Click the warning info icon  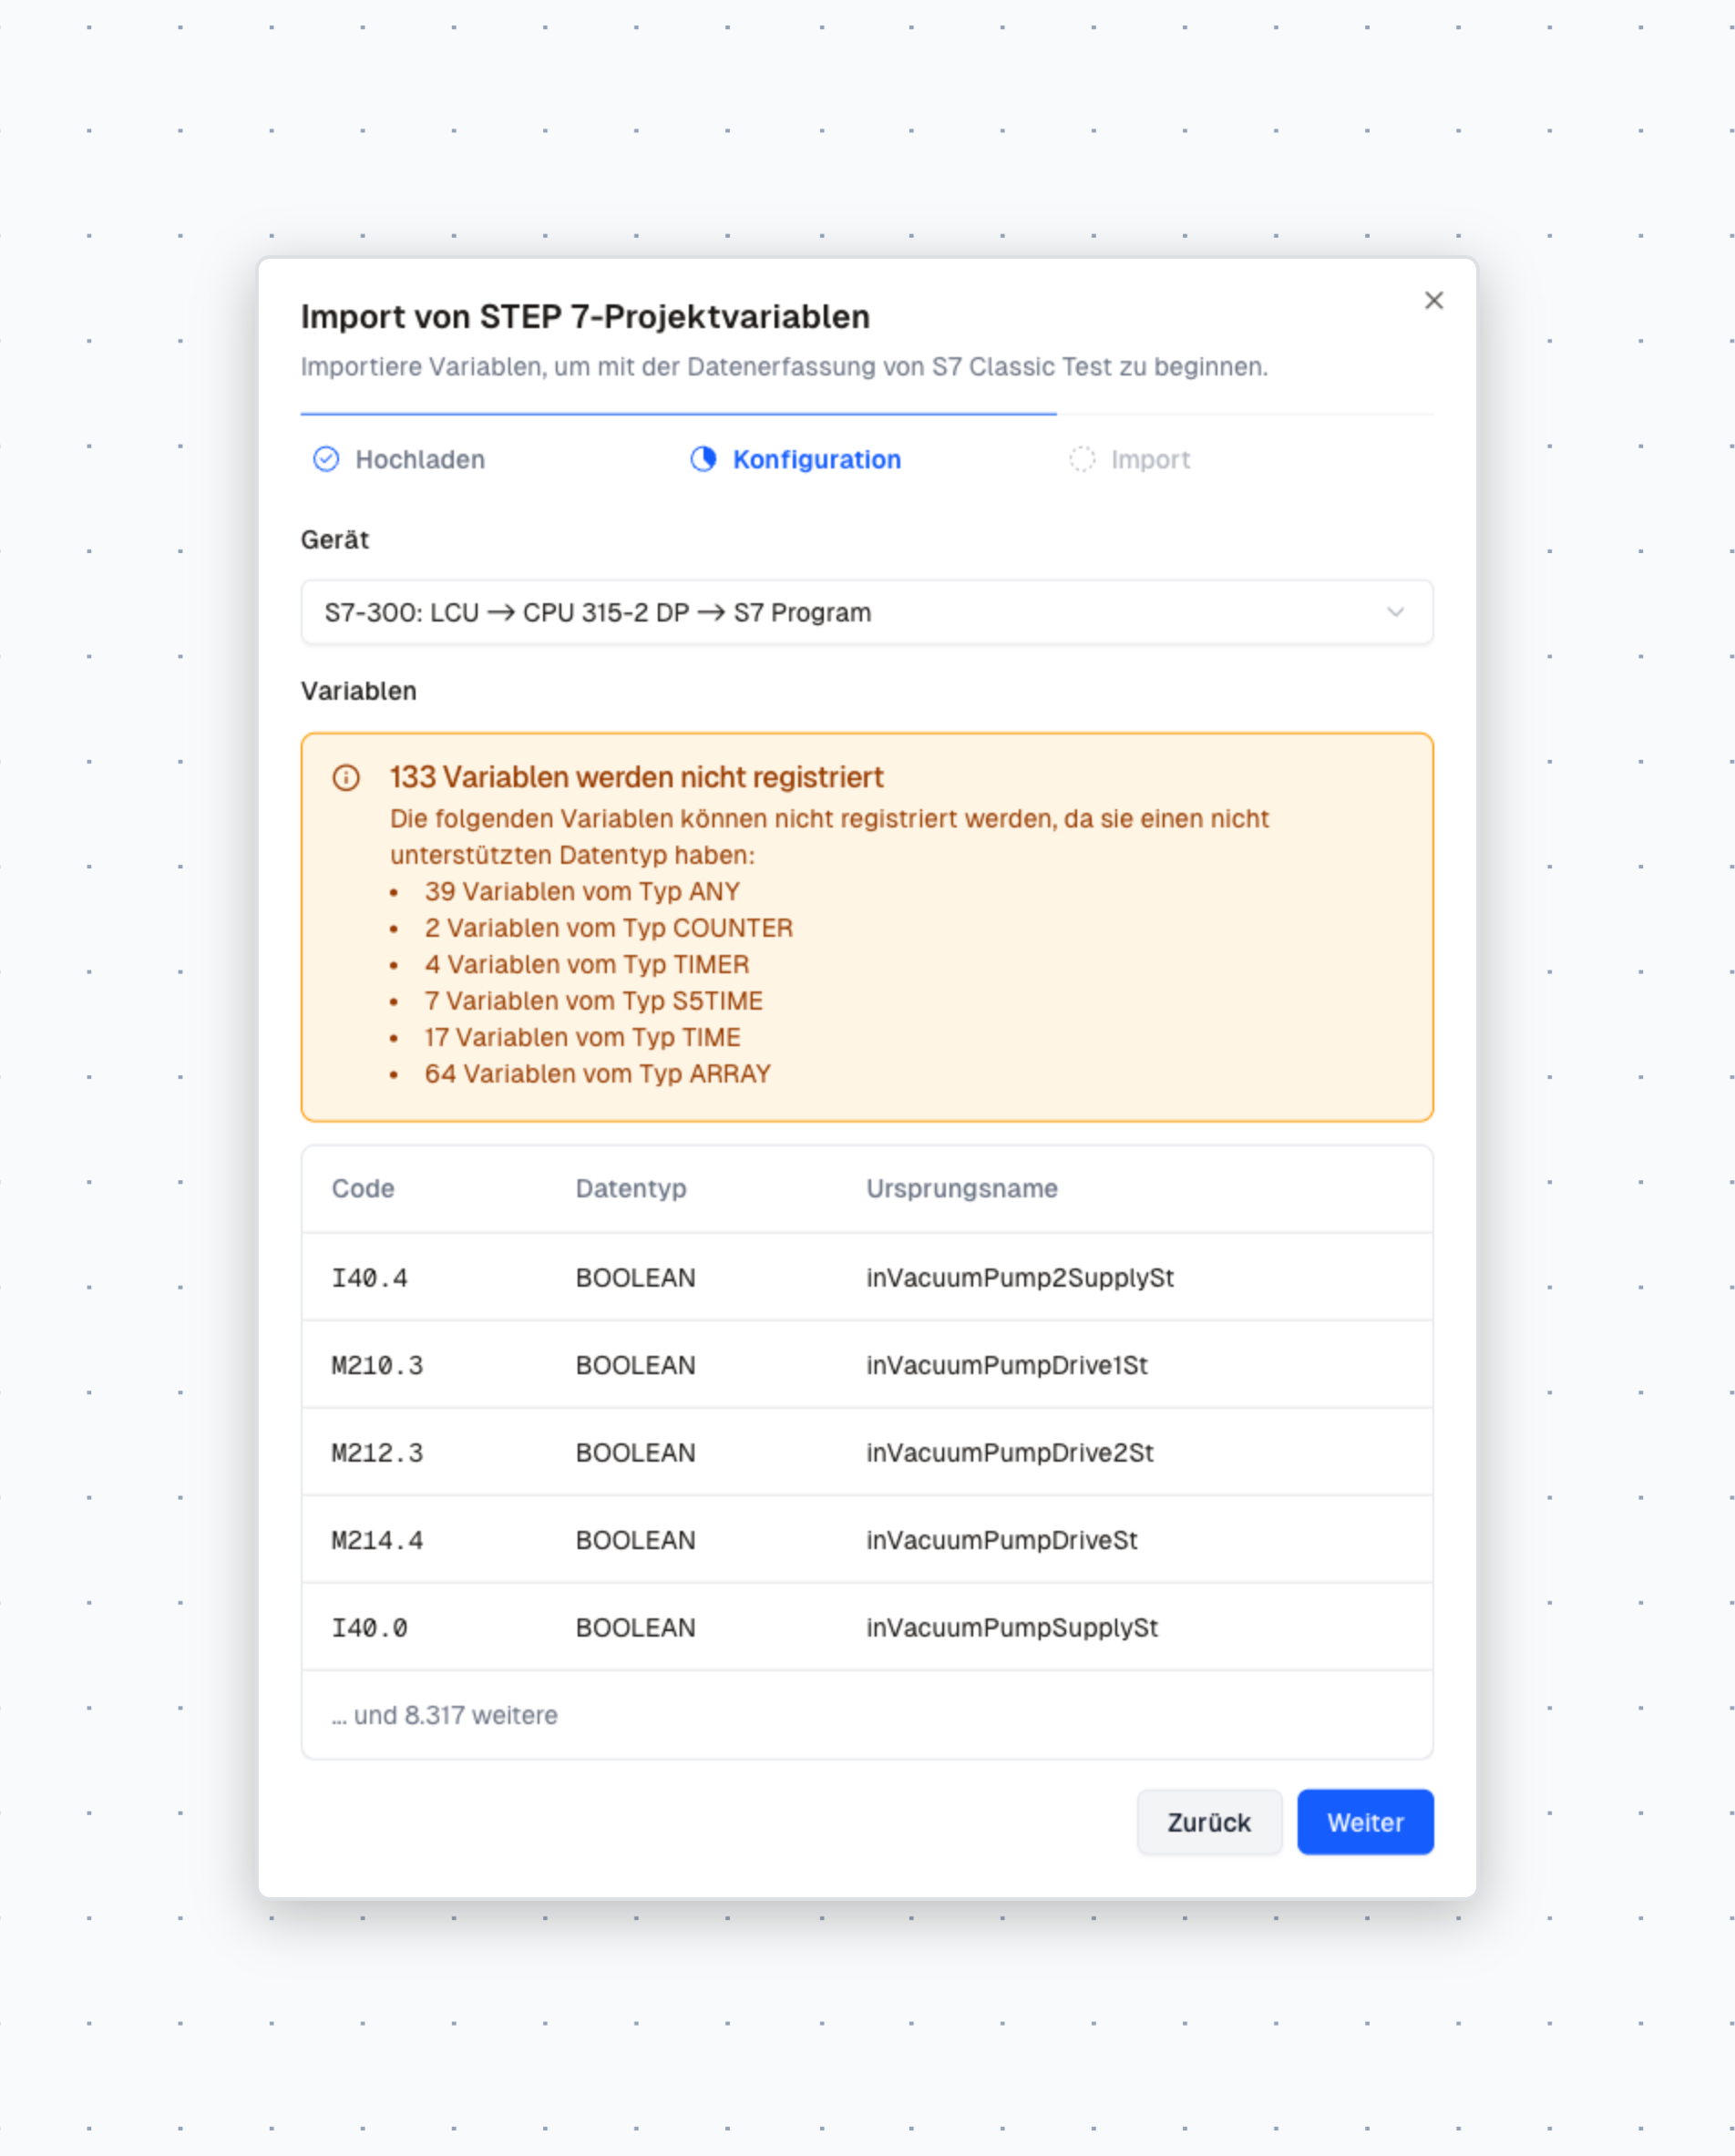click(346, 777)
